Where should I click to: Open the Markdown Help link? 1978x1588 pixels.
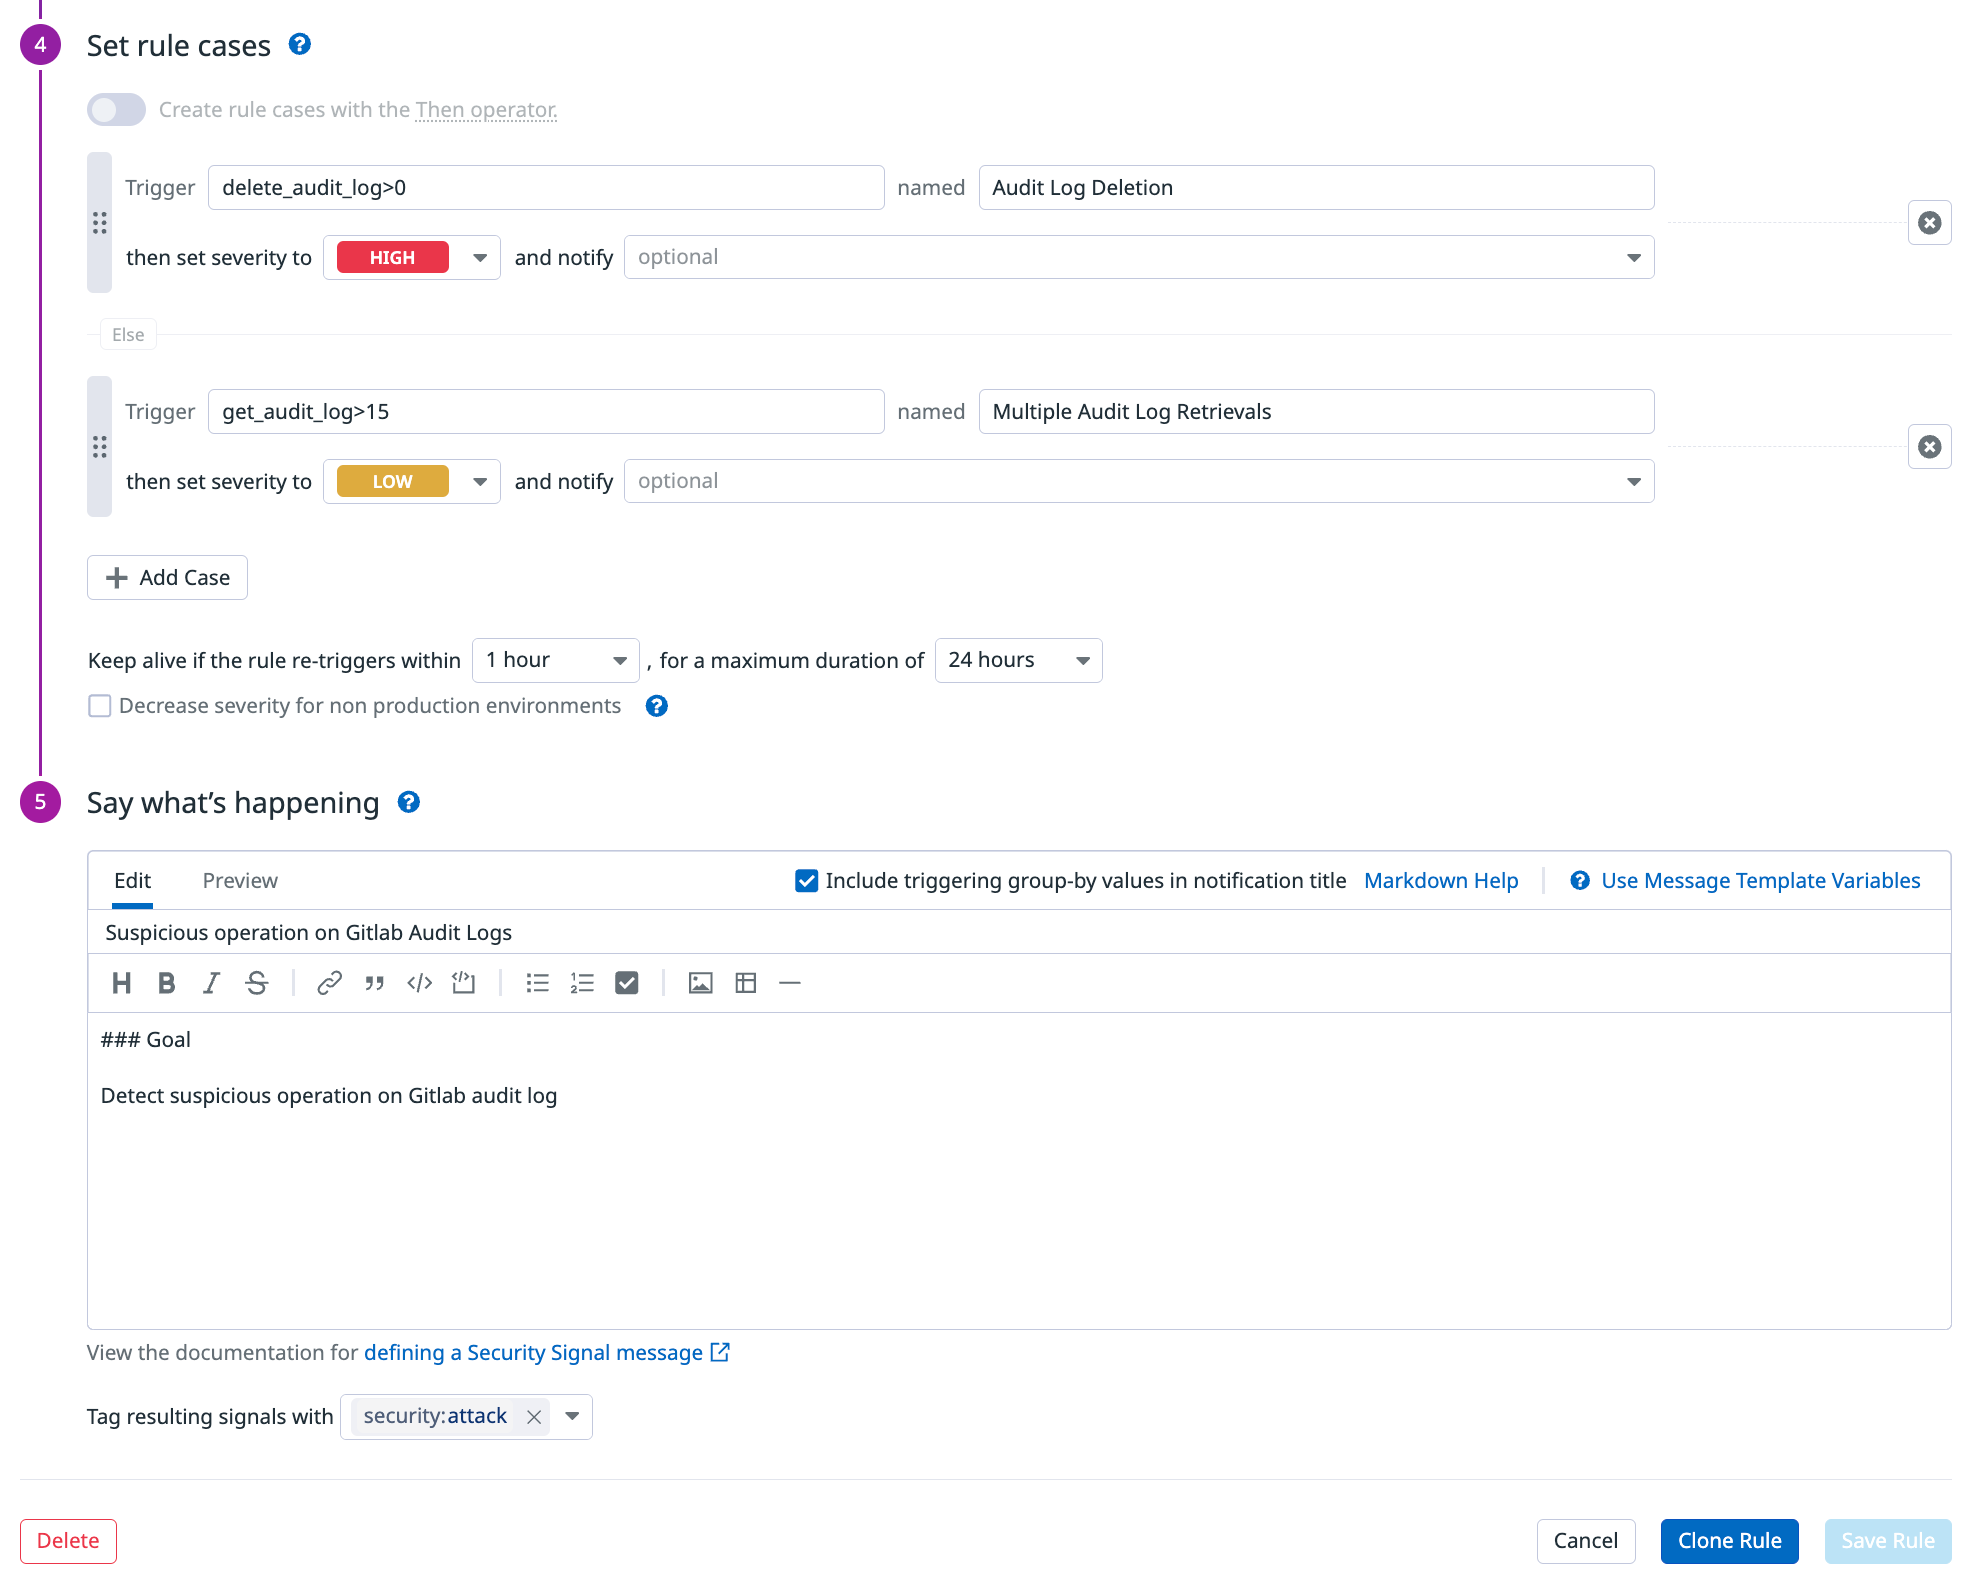click(1440, 880)
